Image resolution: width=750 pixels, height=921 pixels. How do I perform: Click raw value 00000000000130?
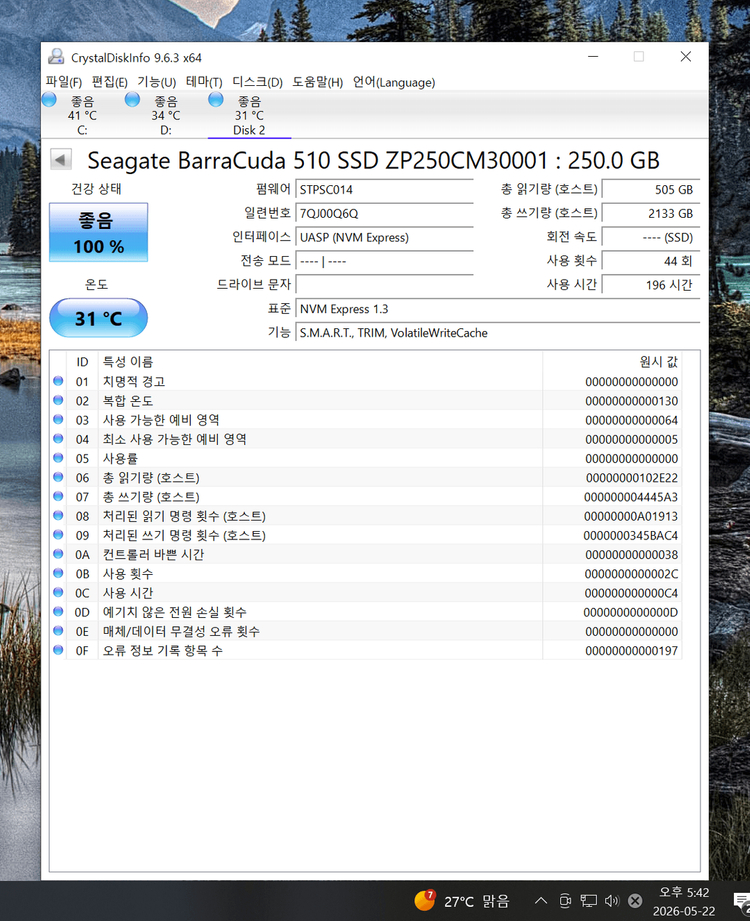pyautogui.click(x=631, y=401)
